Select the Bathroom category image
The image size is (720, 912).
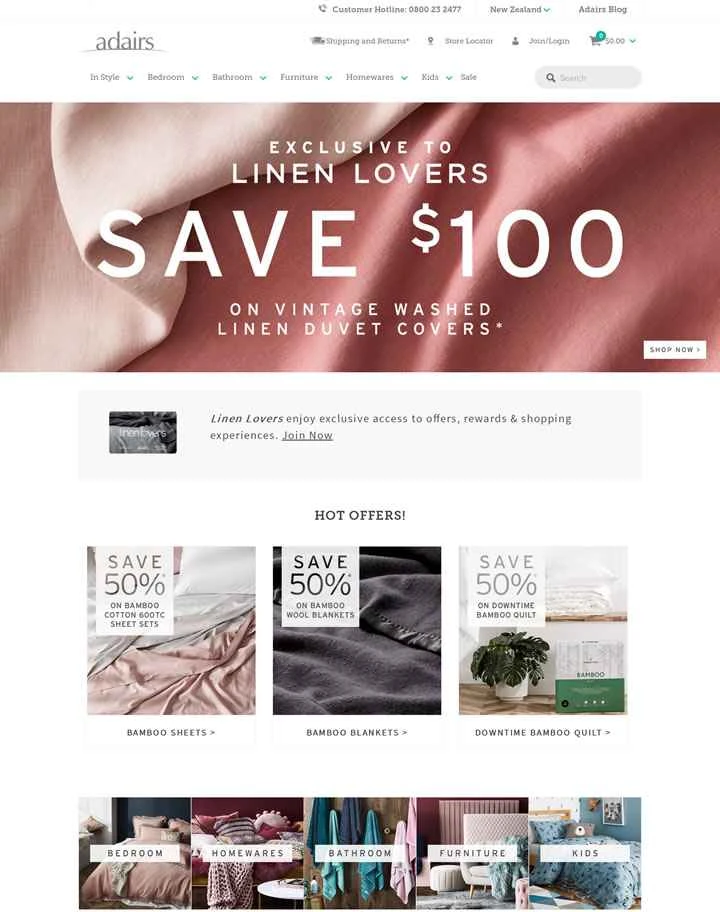(360, 853)
